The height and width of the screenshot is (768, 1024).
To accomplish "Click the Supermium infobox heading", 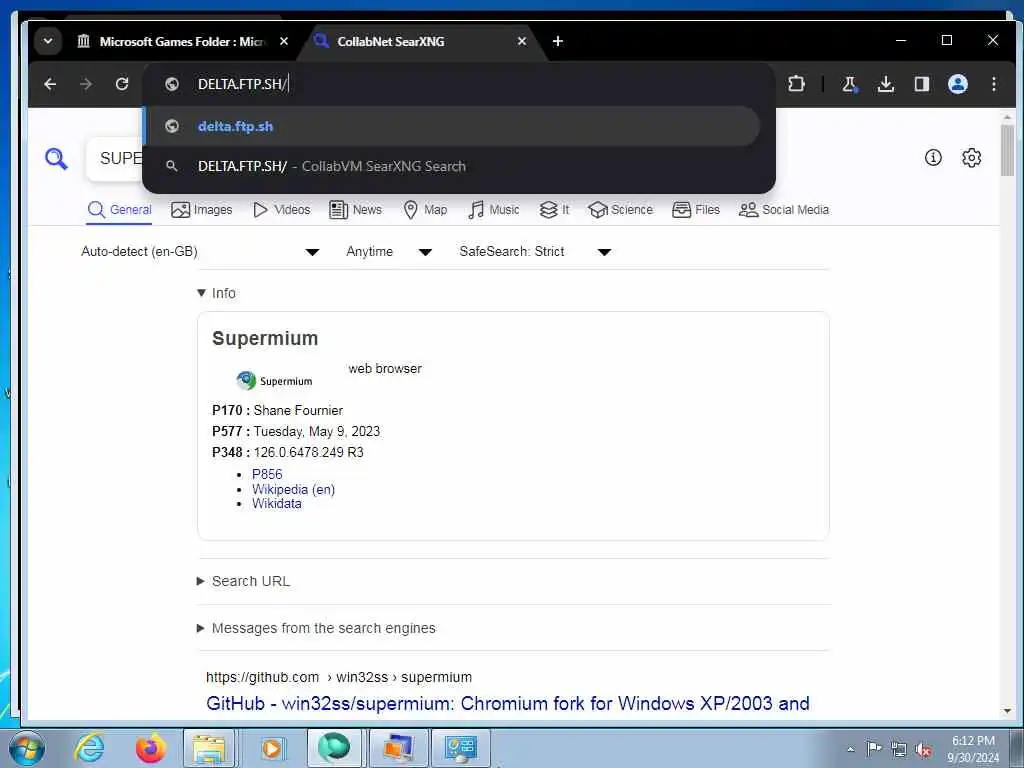I will [265, 338].
